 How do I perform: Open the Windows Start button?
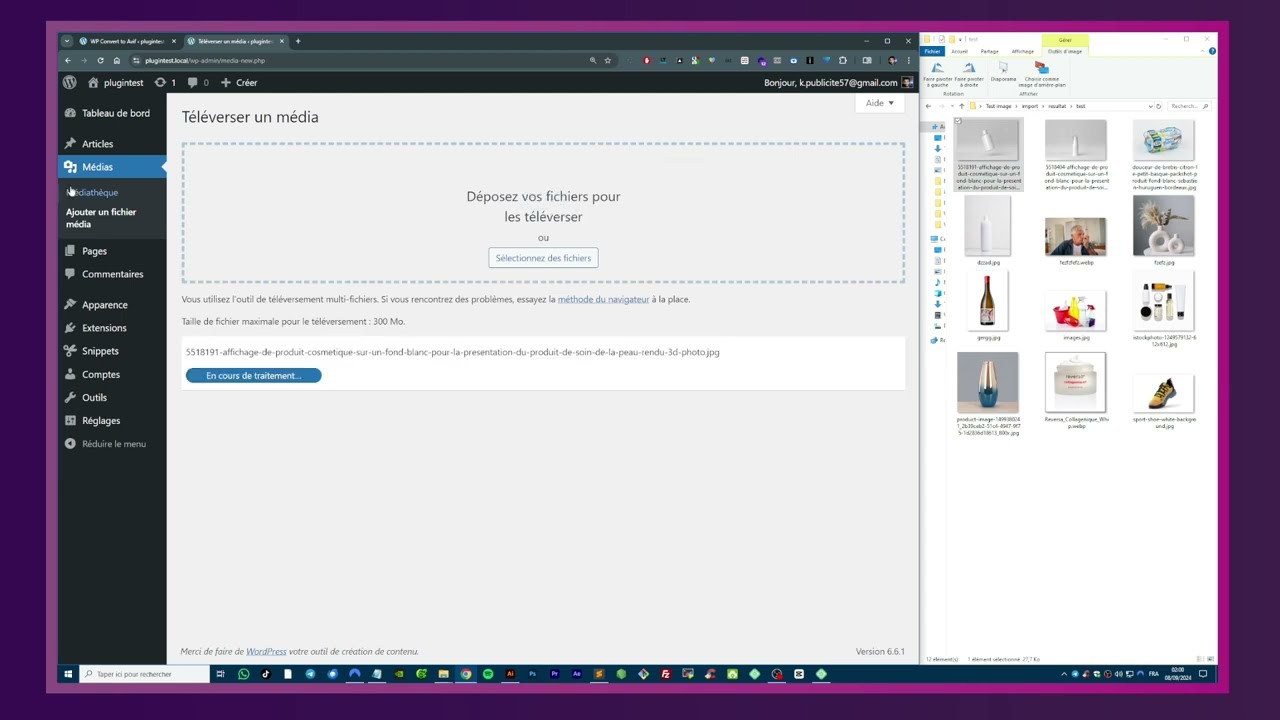pyautogui.click(x=68, y=674)
